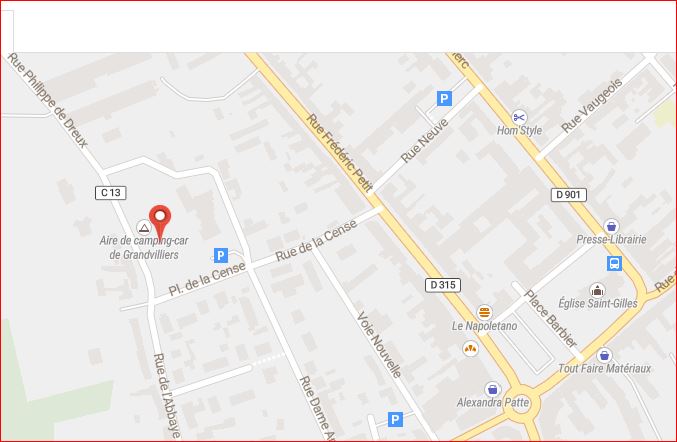
Task: Select the C 13 road badge
Action: pos(111,193)
